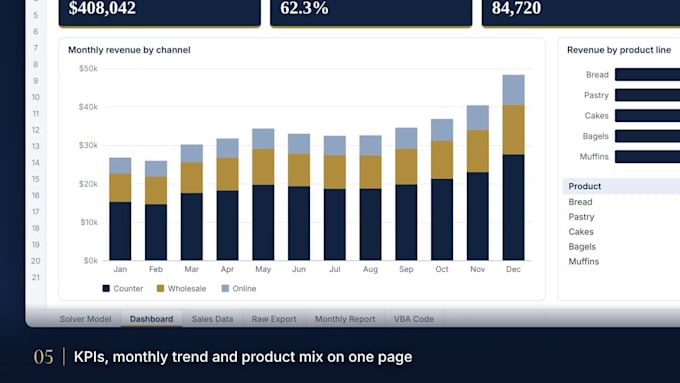Click the Bagels revenue bar
The width and height of the screenshot is (680, 383).
coord(647,136)
